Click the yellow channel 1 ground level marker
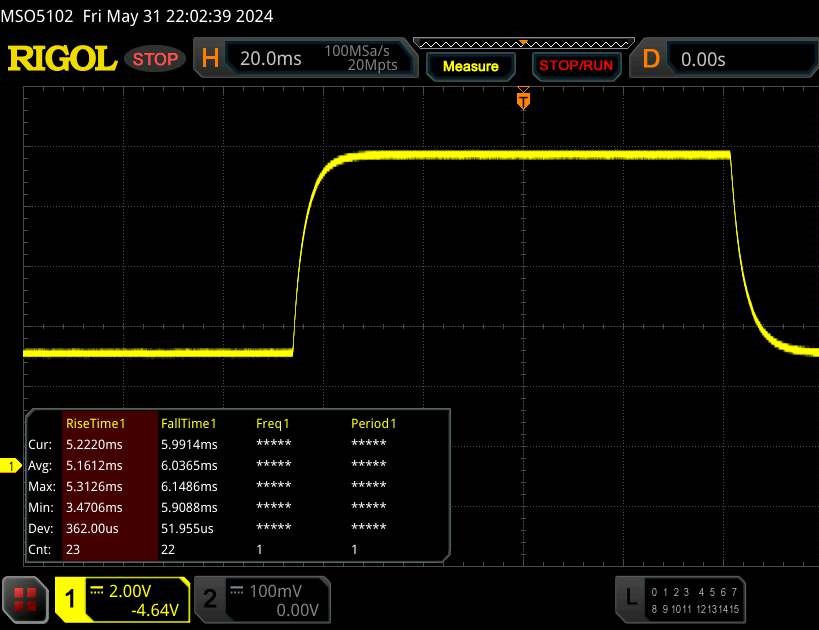The height and width of the screenshot is (630, 819). point(13,466)
